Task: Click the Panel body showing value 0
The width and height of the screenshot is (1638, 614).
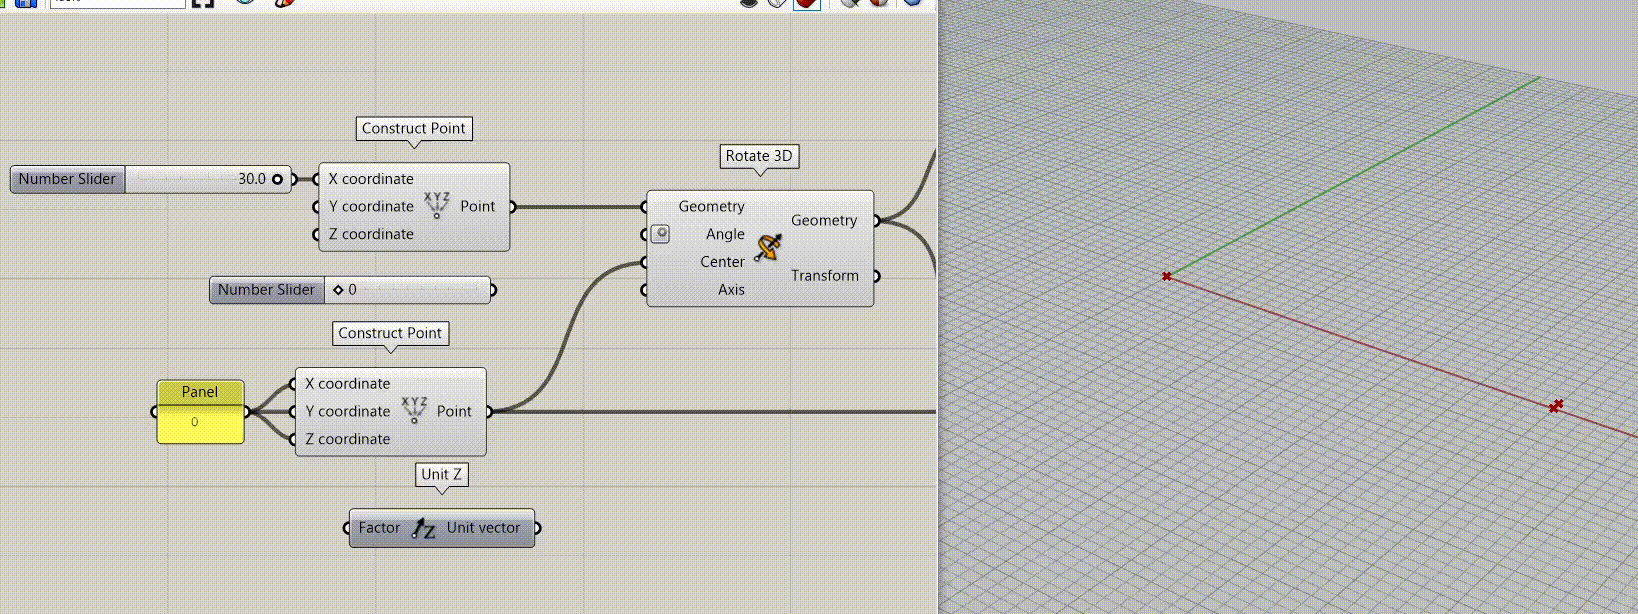Action: click(x=200, y=423)
